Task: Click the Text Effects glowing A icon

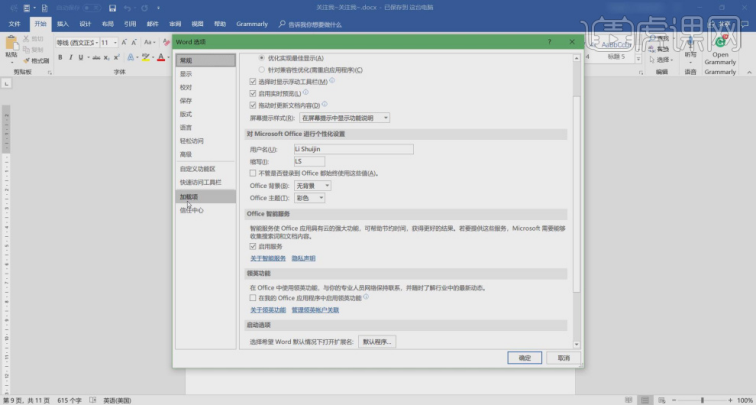Action: click(131, 57)
